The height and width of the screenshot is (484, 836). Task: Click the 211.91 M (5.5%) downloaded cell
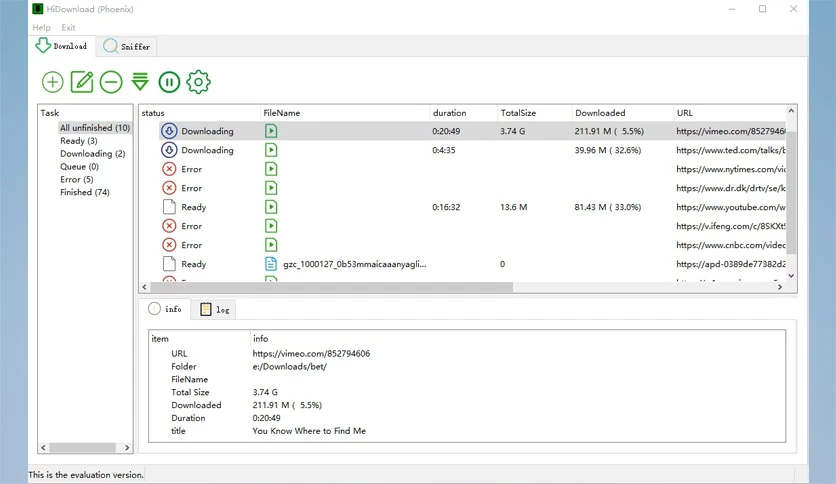tap(609, 131)
